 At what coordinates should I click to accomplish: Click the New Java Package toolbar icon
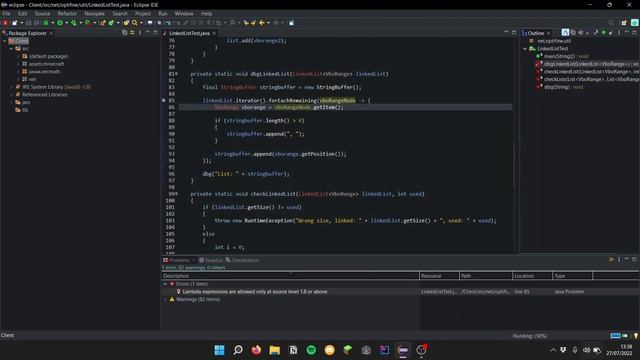102,23
